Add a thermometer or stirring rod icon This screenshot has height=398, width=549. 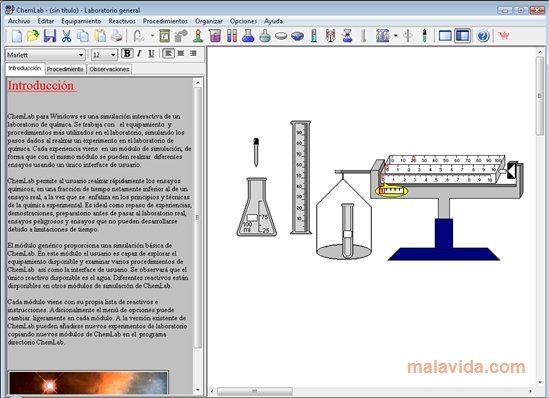pyautogui.click(x=363, y=36)
